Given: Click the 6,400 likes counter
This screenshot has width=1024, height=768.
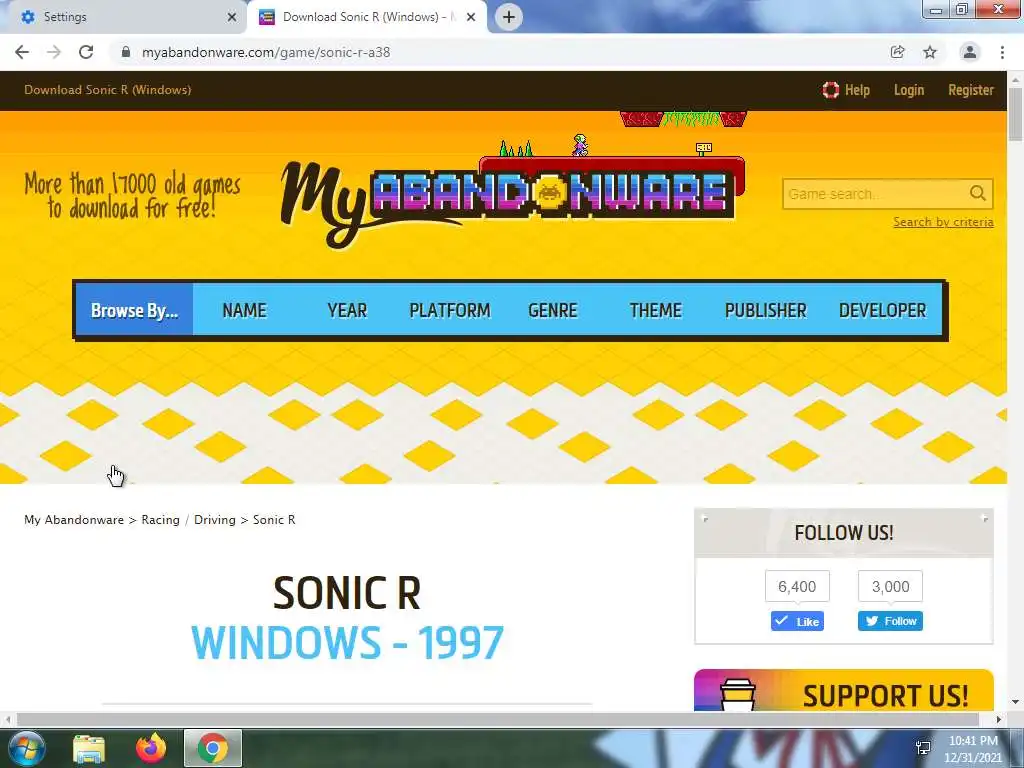Looking at the screenshot, I should click(797, 586).
